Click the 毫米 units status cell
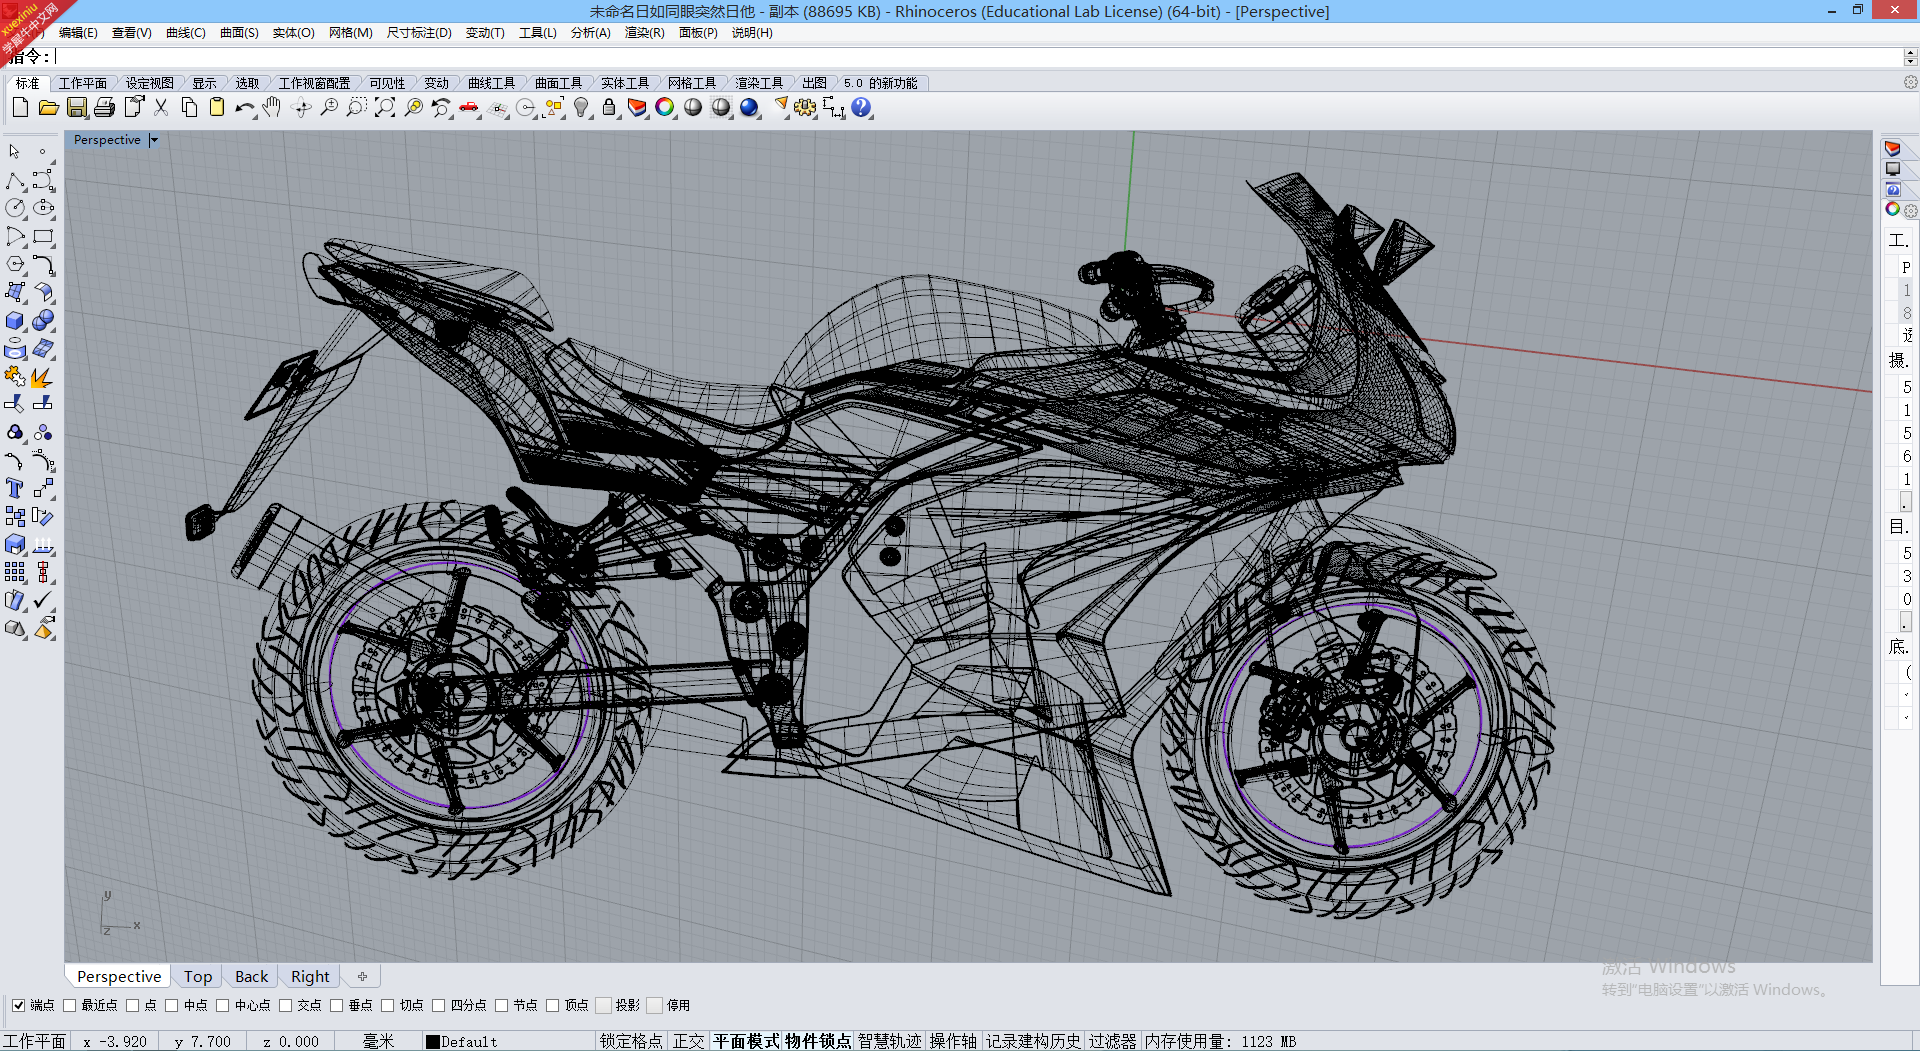1920x1051 pixels. click(x=378, y=1041)
